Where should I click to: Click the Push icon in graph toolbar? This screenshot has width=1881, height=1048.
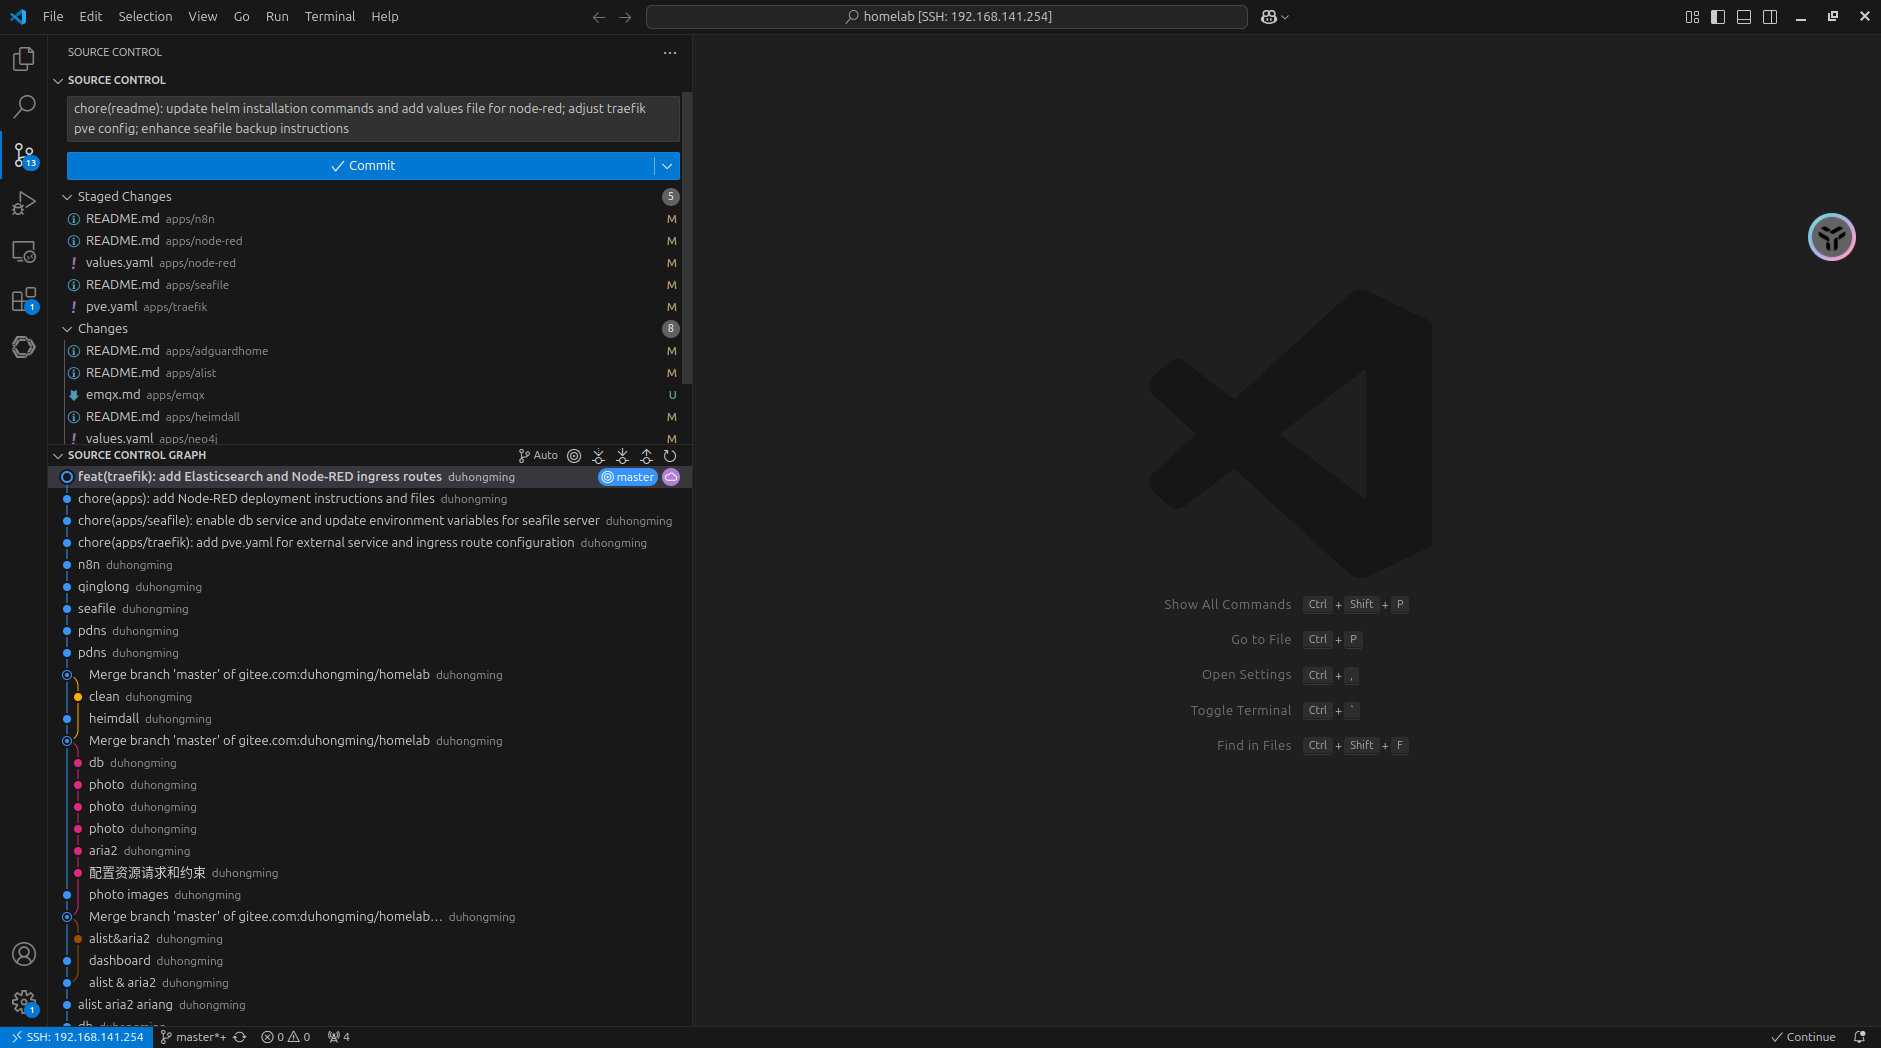[x=646, y=455]
